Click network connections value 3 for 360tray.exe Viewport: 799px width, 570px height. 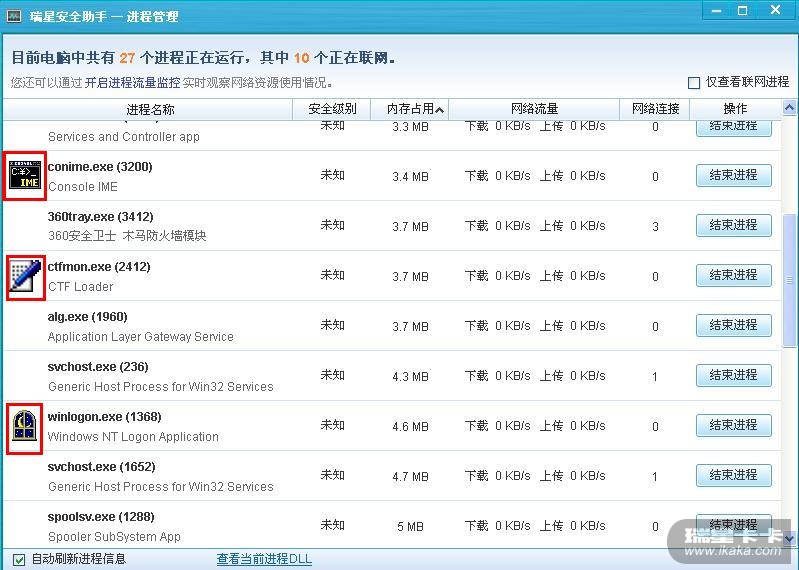(x=655, y=226)
